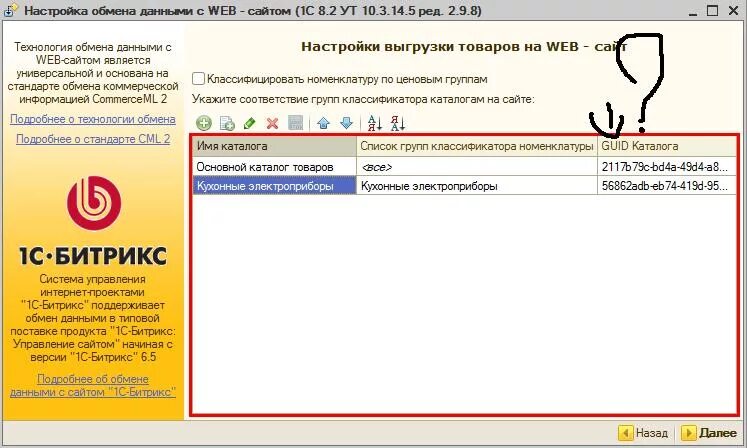Image resolution: width=747 pixels, height=448 pixels.
Task: Maximize the exchange settings window
Action: tap(712, 10)
